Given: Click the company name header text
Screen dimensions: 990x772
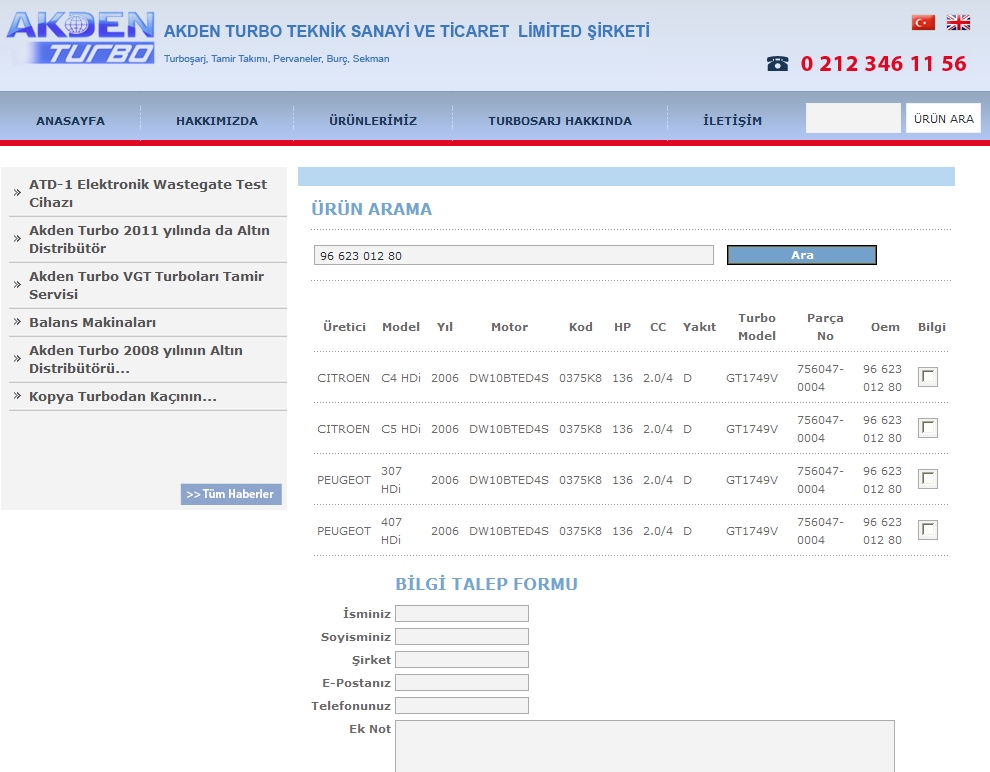Looking at the screenshot, I should coord(407,31).
